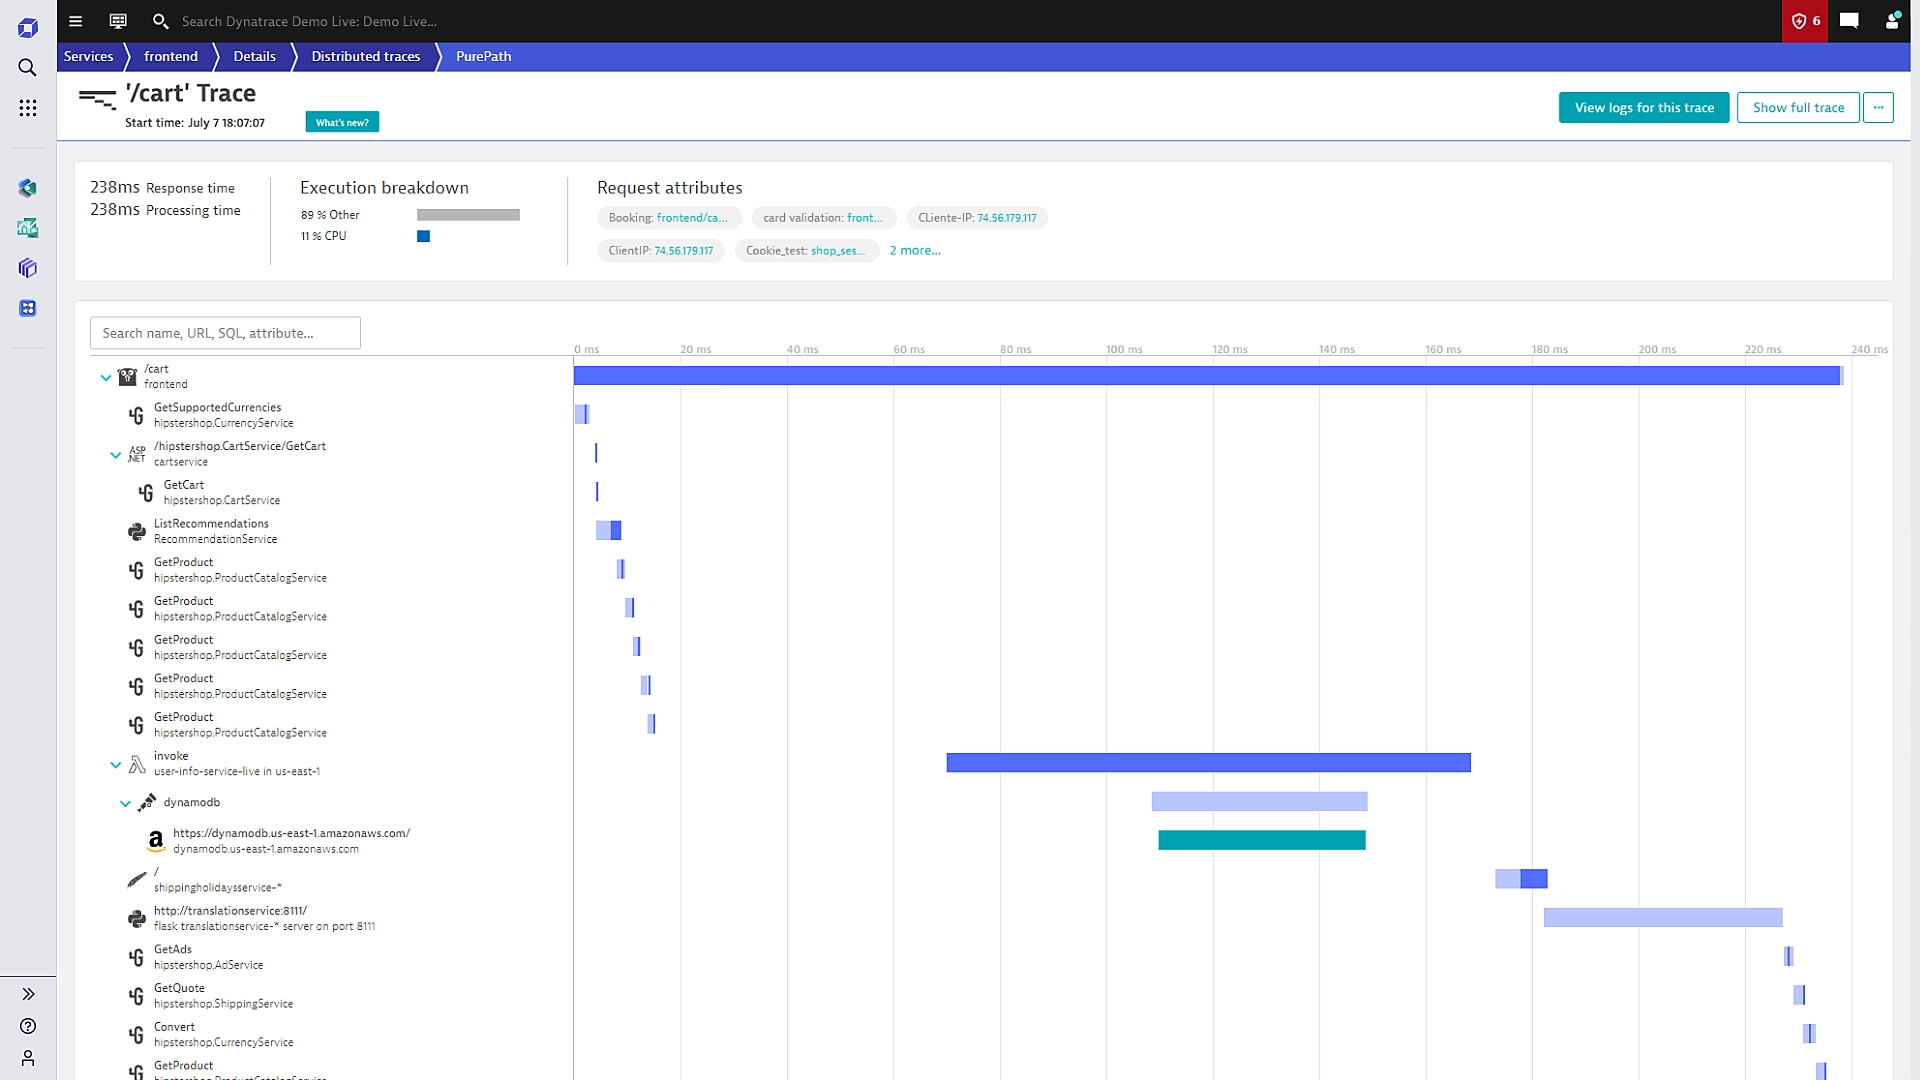Open the user profile icon in sidebar
Image resolution: width=1920 pixels, height=1080 pixels.
[x=28, y=1058]
